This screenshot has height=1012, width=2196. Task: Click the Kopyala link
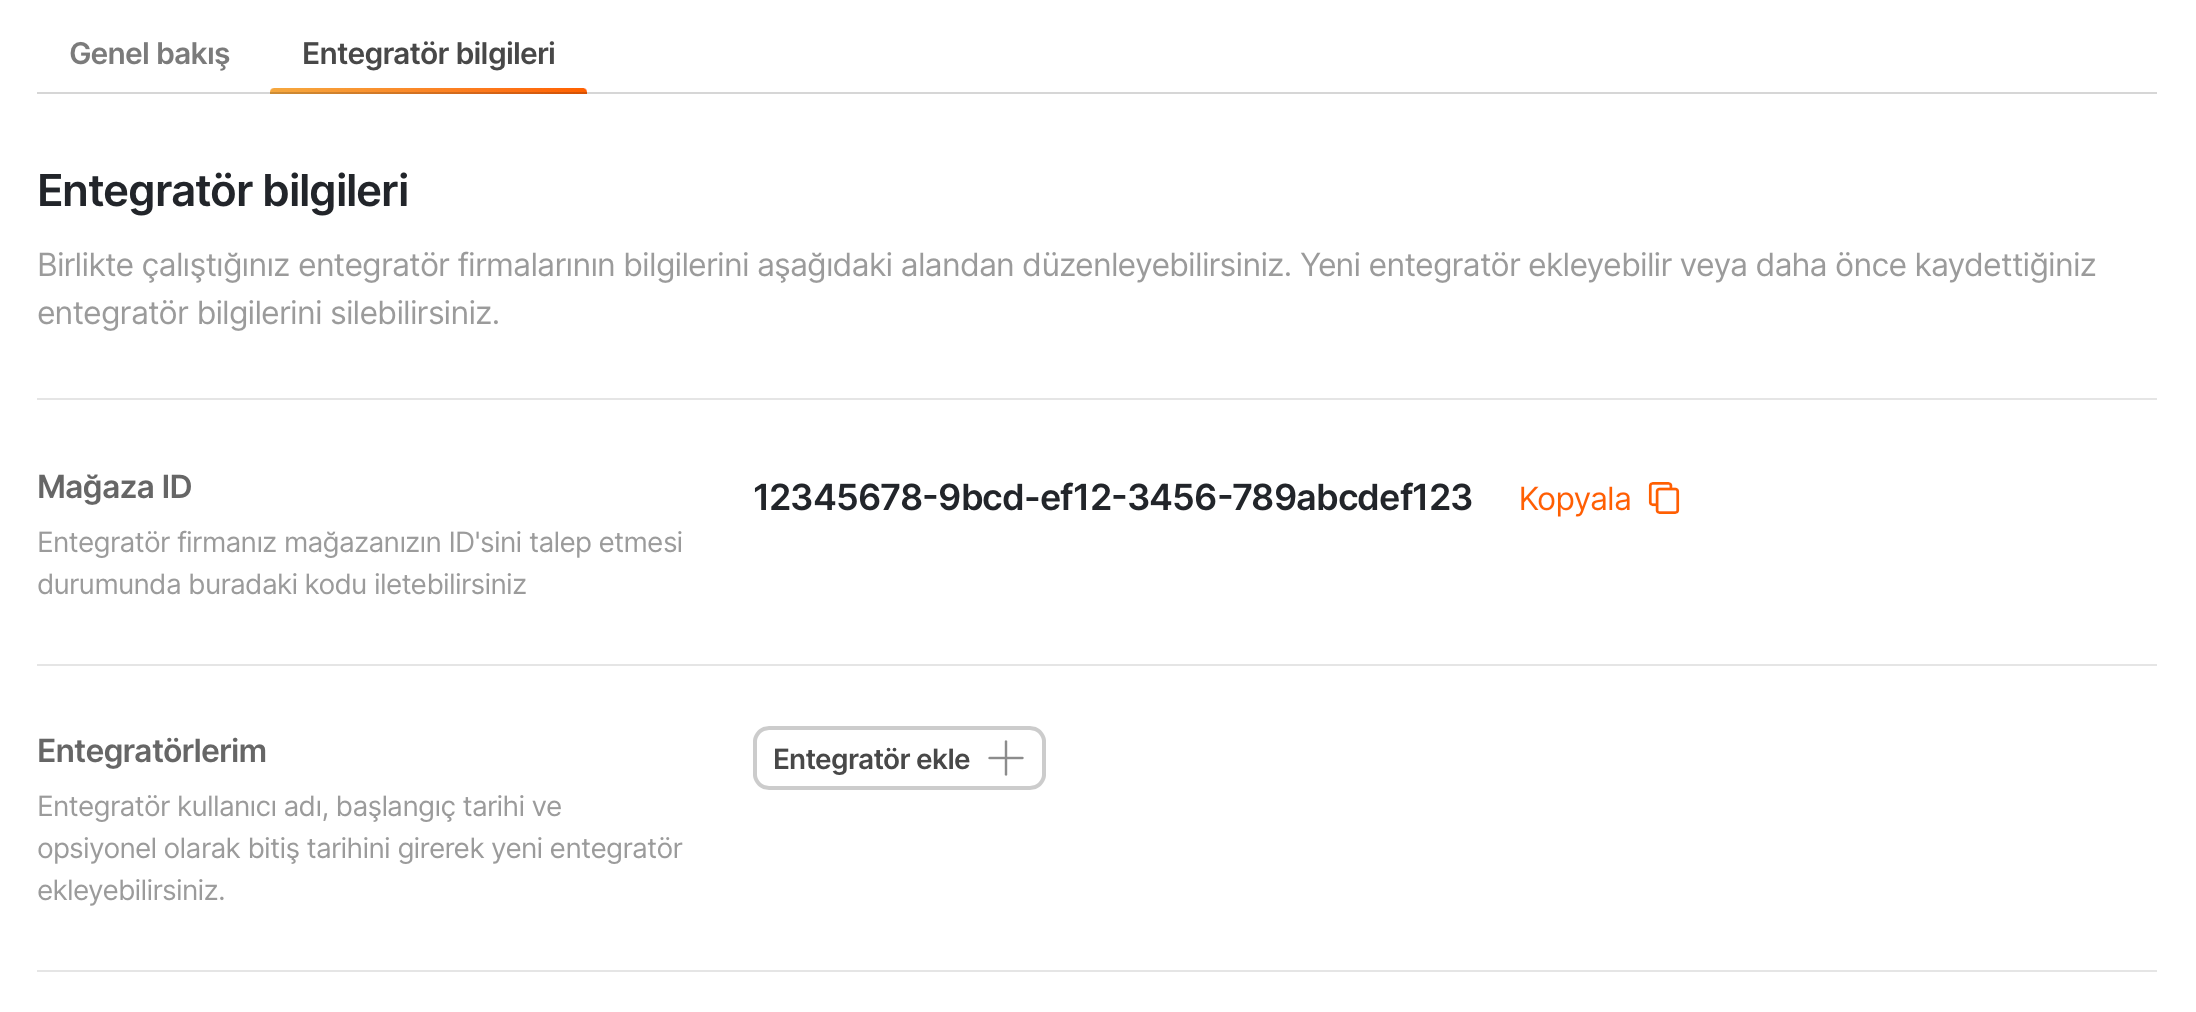(x=1574, y=499)
